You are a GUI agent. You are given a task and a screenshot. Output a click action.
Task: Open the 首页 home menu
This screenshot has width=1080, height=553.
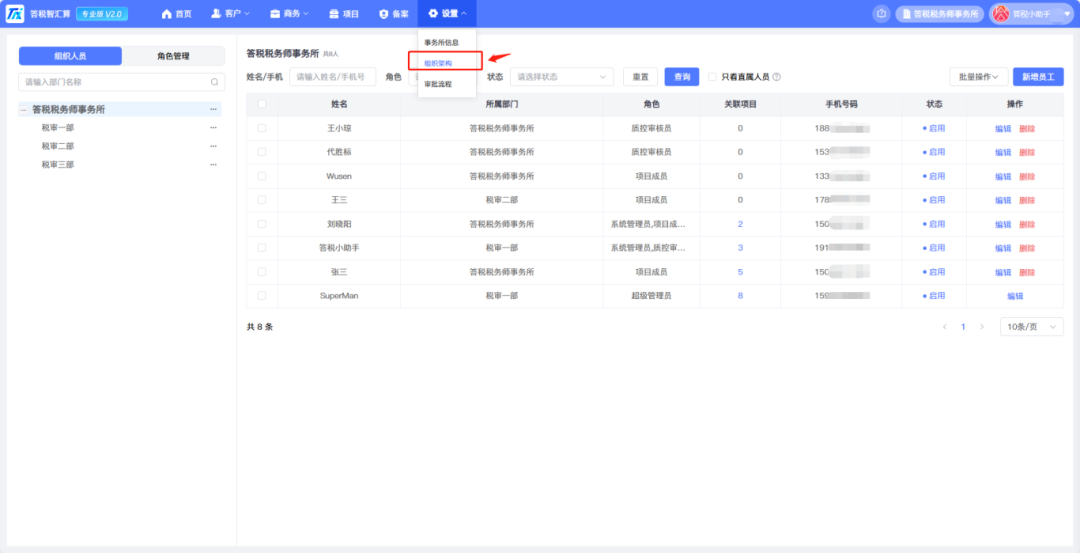coord(176,14)
